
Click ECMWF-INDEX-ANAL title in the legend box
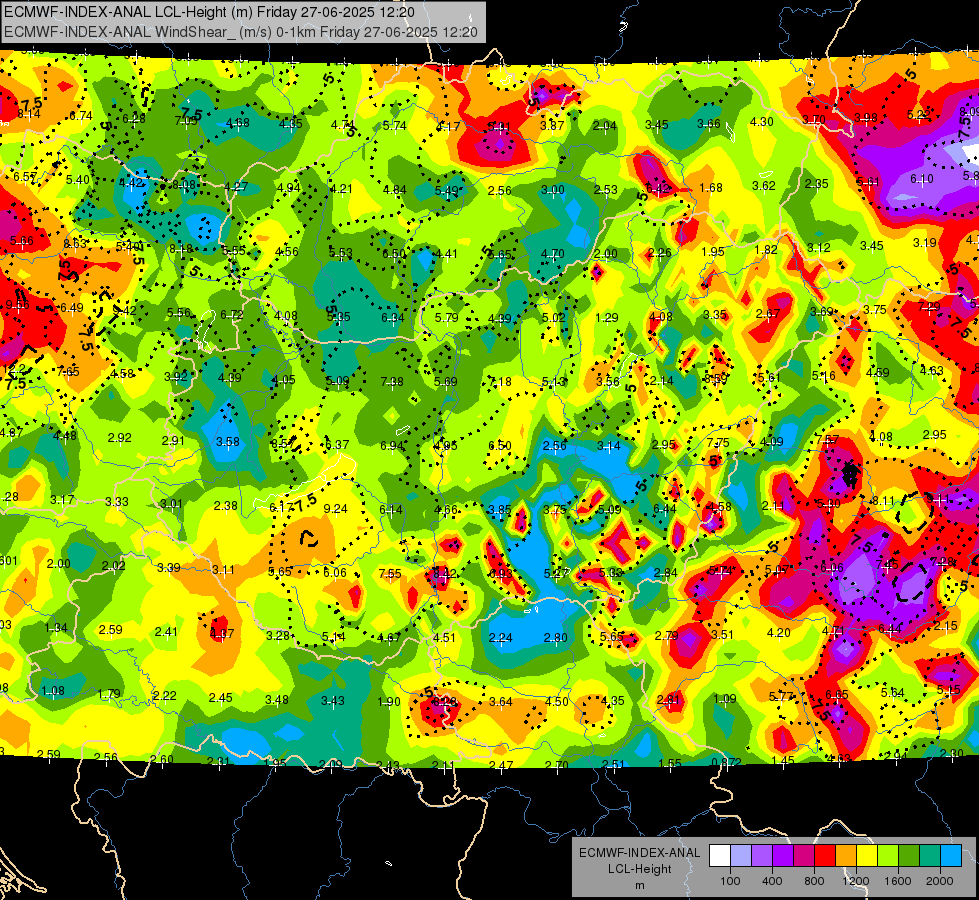[x=640, y=853]
